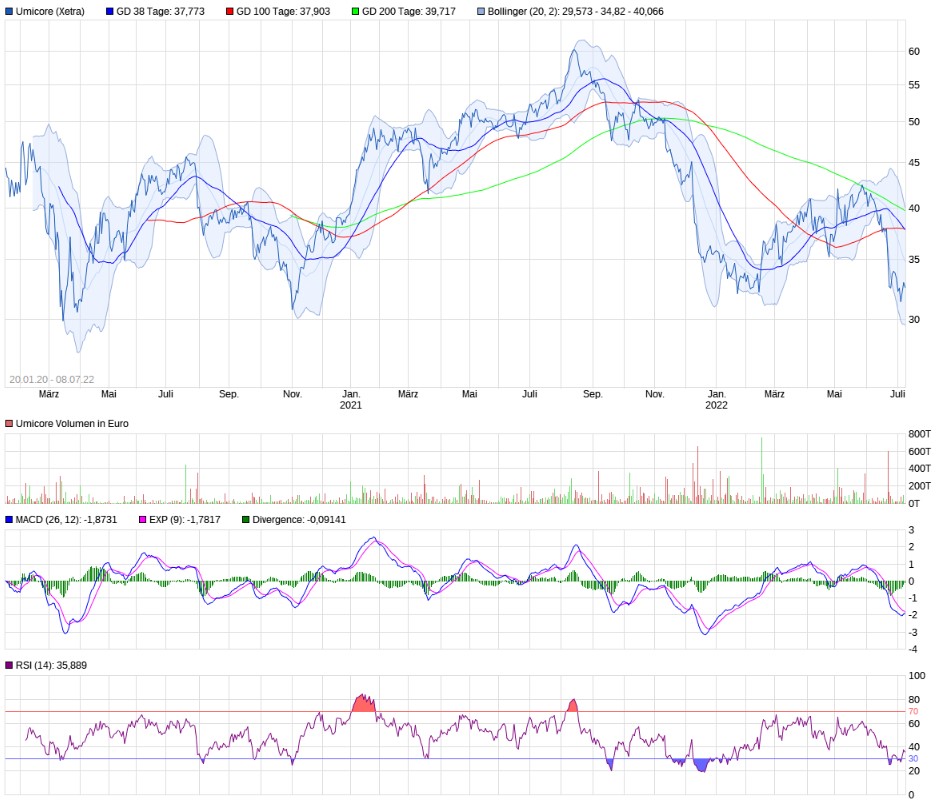Click the green Divergence legend swatch

246,520
